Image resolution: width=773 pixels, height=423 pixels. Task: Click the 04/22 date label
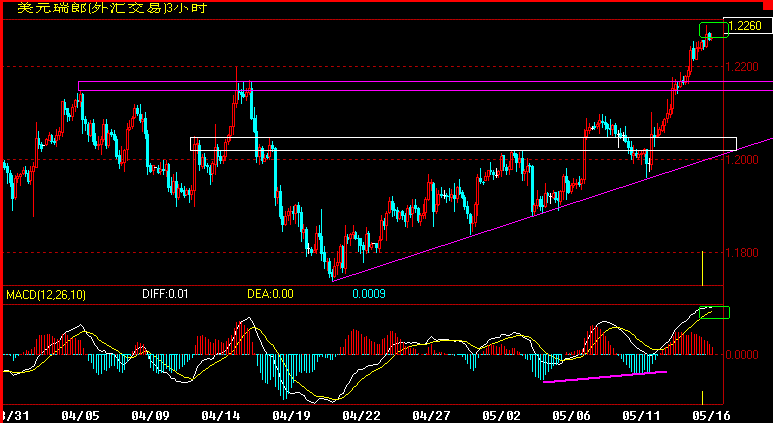pyautogui.click(x=360, y=416)
